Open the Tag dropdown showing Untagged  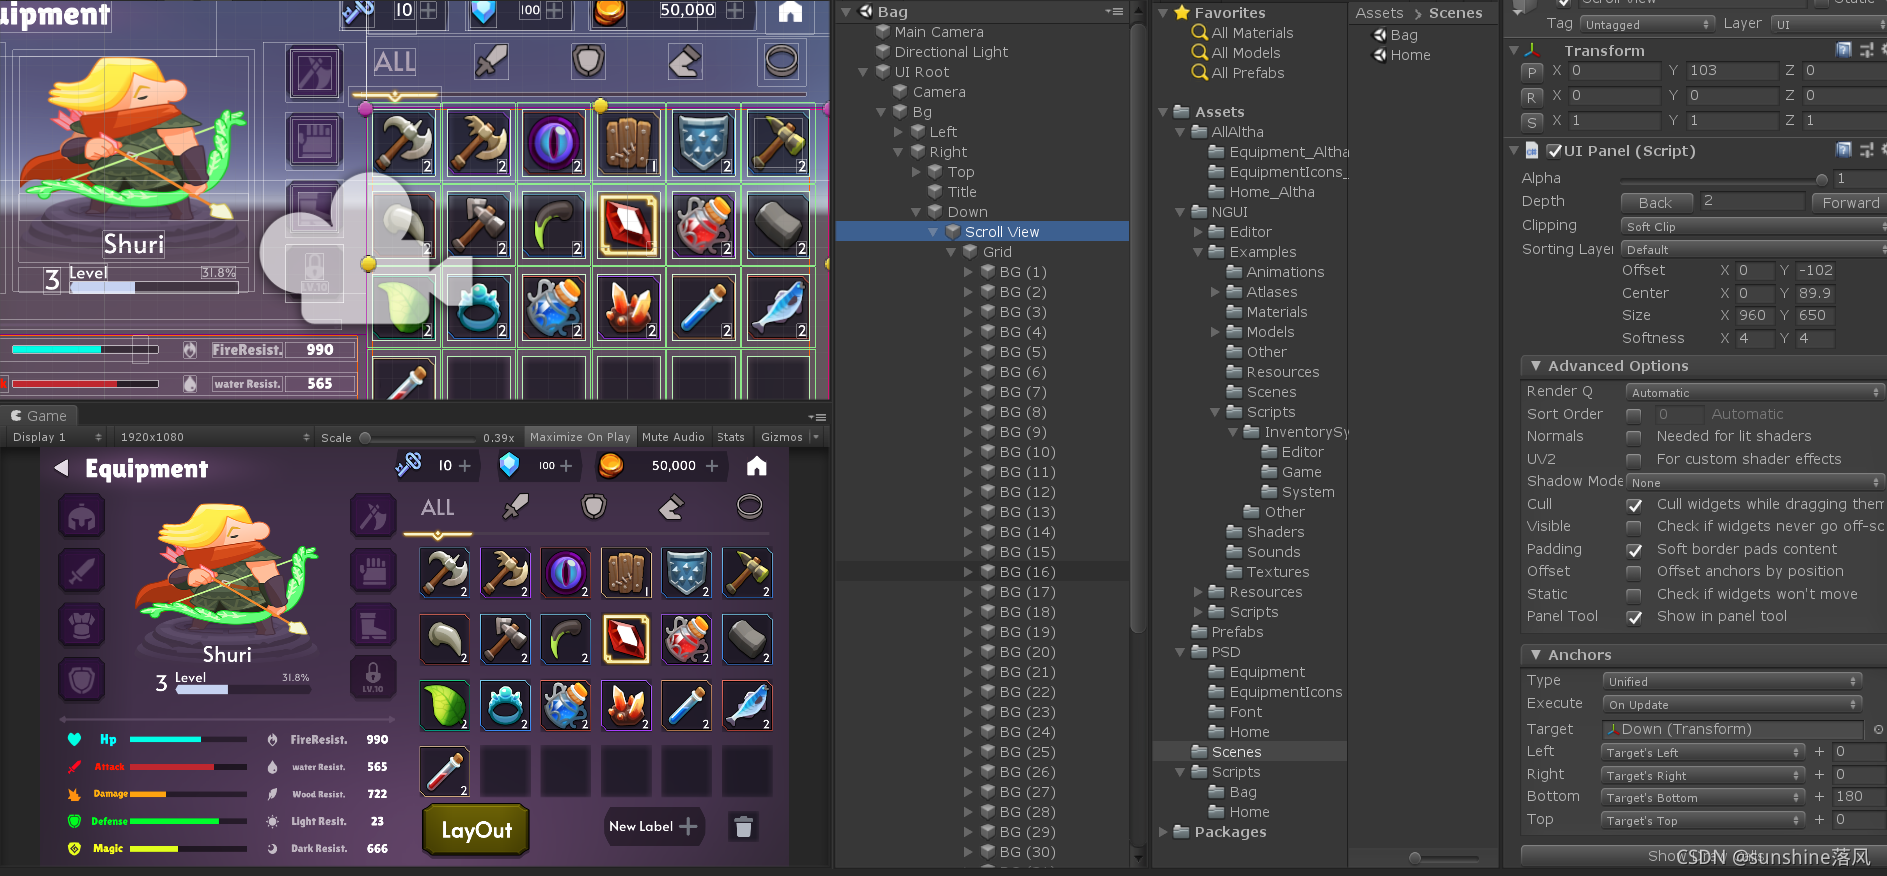pos(1648,24)
